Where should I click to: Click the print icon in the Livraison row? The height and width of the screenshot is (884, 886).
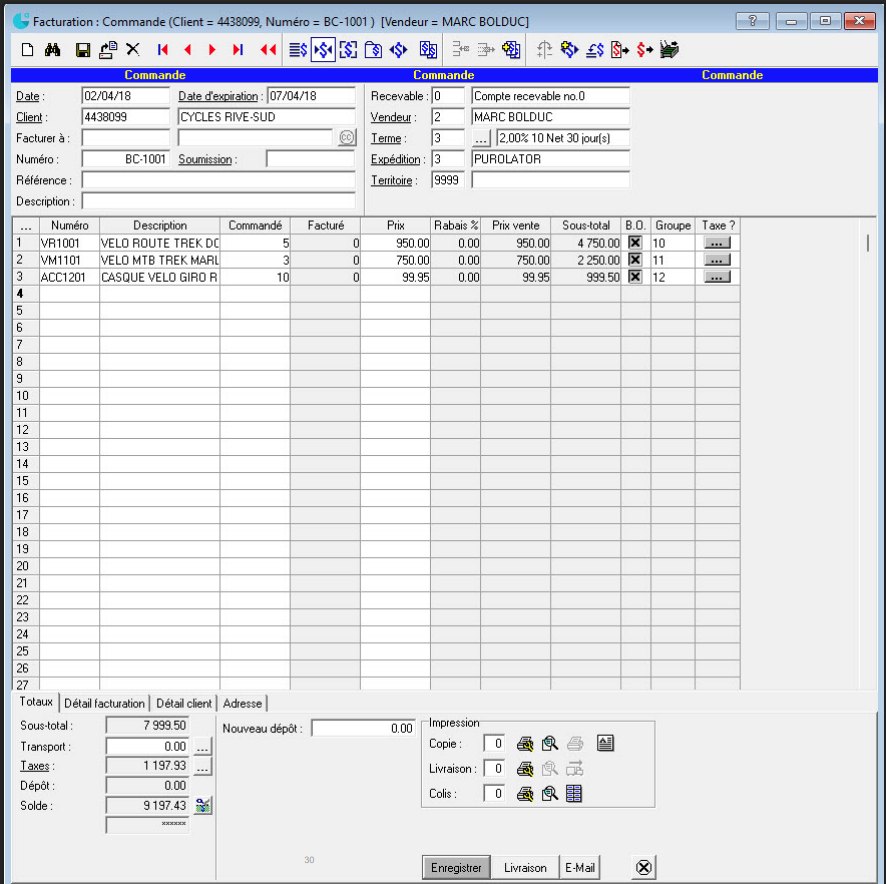tap(525, 769)
